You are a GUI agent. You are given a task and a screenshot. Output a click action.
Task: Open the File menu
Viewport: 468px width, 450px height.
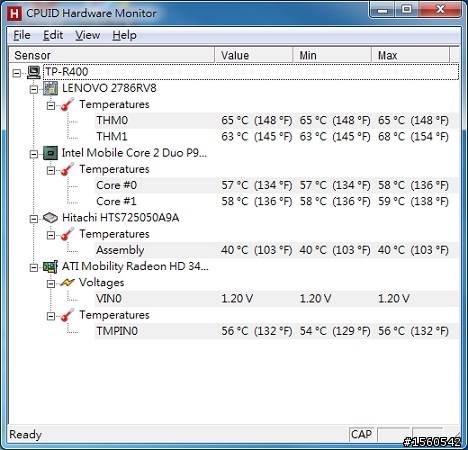point(22,35)
